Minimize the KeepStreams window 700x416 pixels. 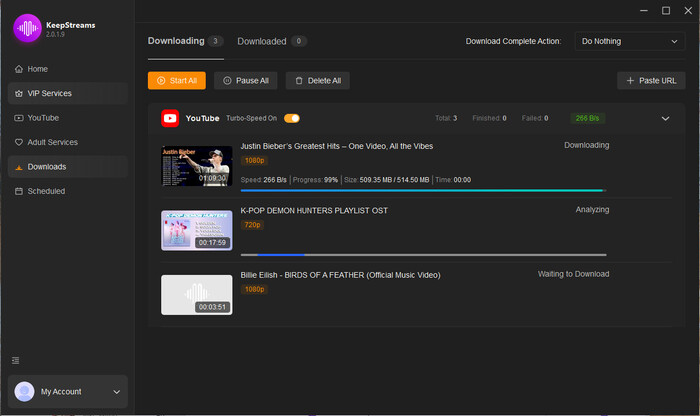click(x=643, y=11)
